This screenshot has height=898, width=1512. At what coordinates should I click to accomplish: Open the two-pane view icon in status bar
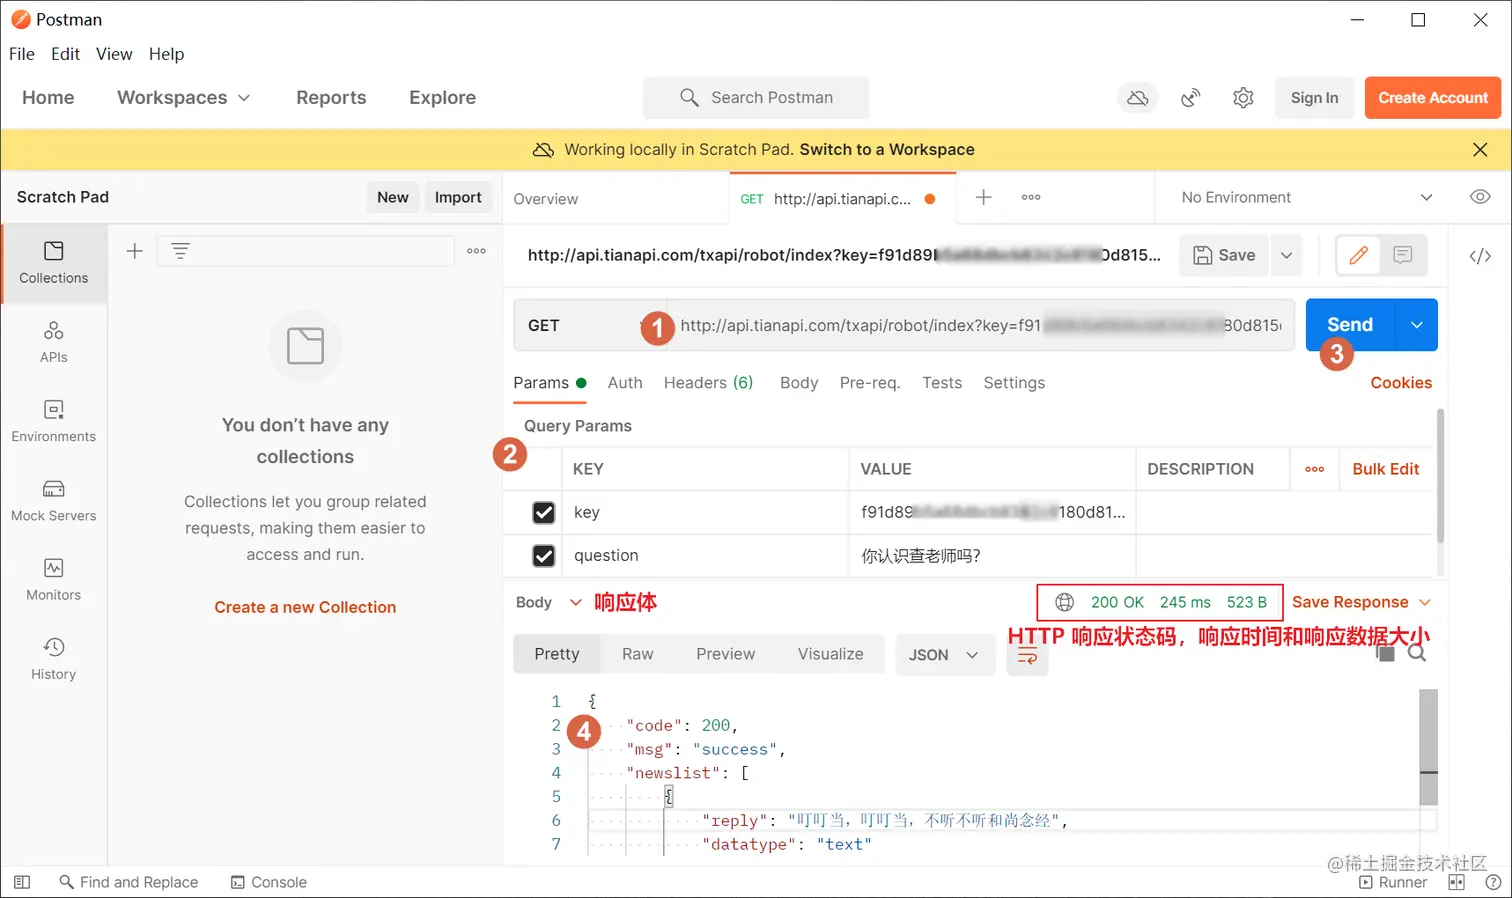click(1456, 882)
